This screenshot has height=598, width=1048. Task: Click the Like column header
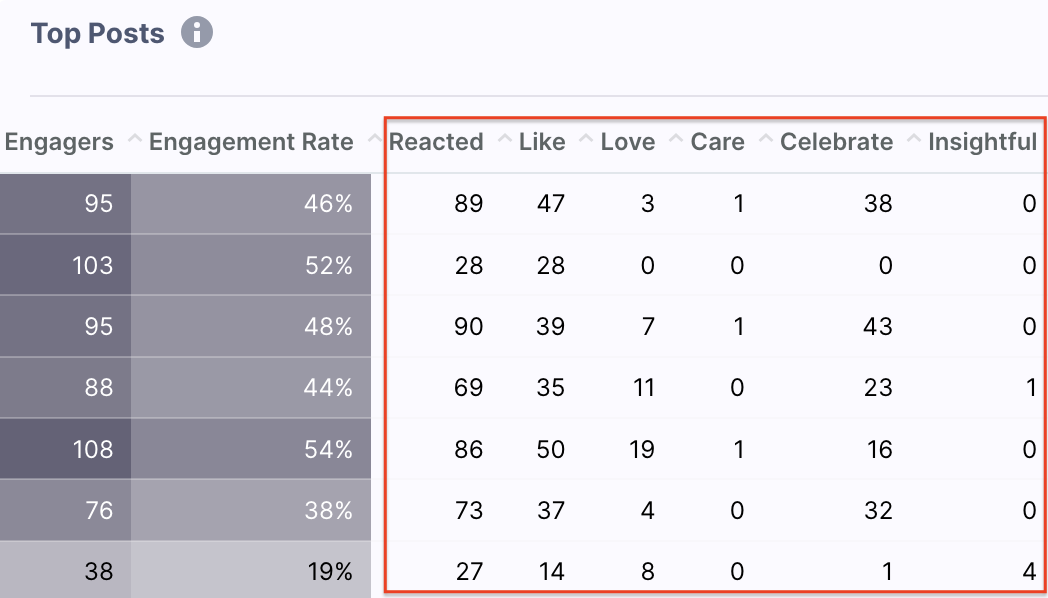click(542, 142)
